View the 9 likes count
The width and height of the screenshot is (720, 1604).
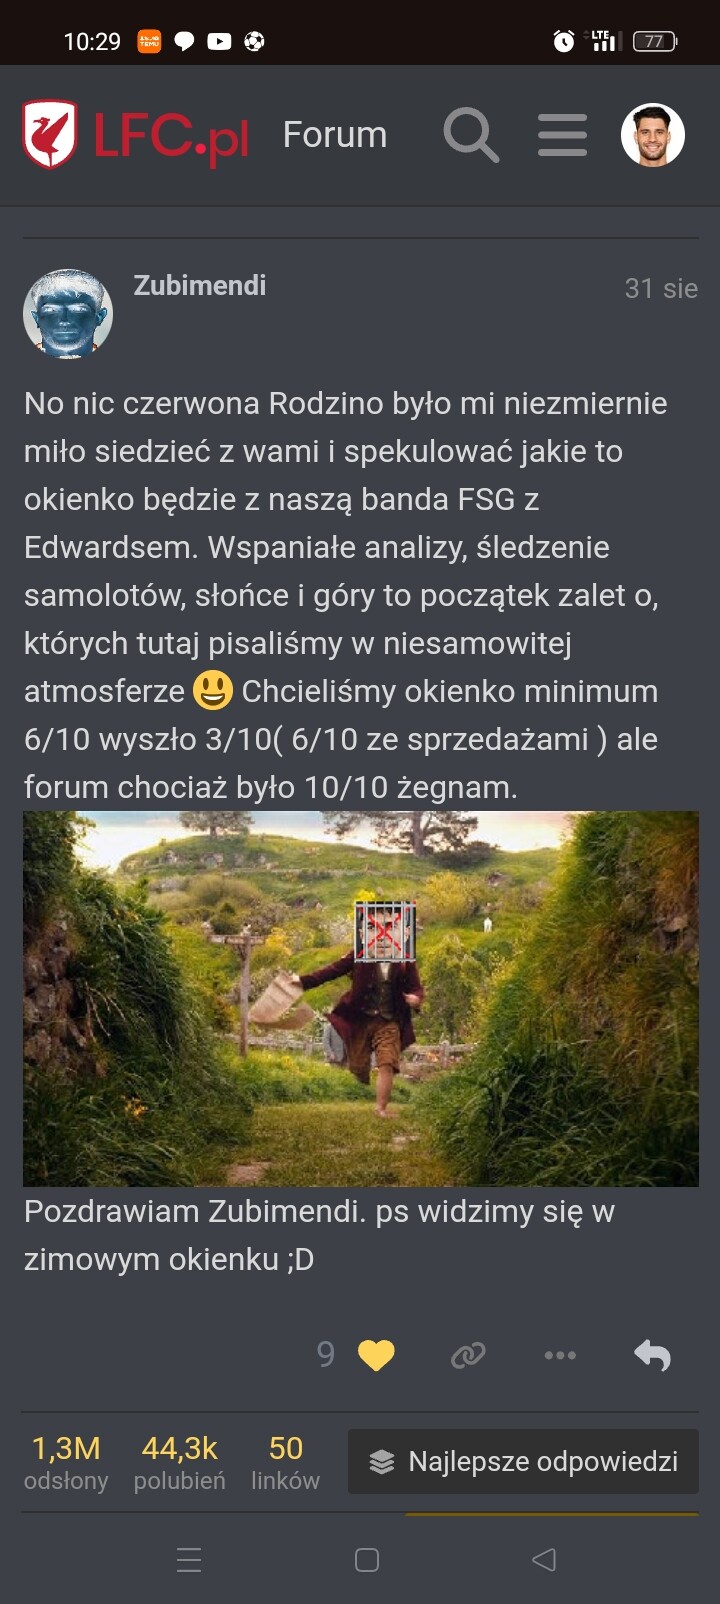point(326,1354)
